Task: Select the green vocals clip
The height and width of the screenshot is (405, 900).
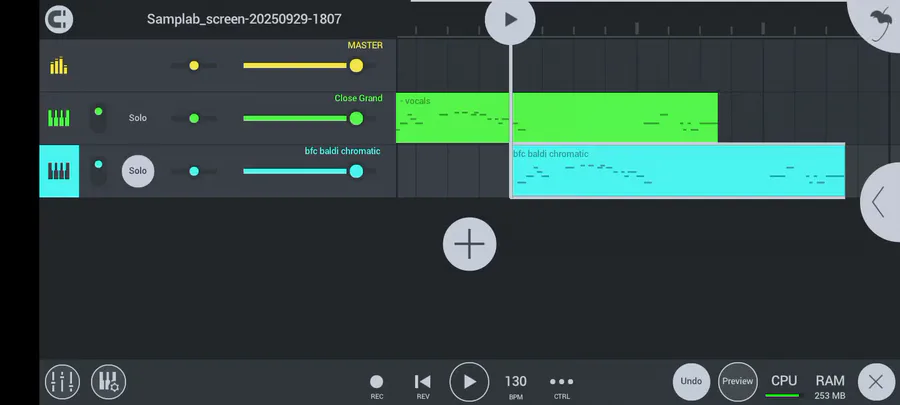Action: tap(557, 118)
